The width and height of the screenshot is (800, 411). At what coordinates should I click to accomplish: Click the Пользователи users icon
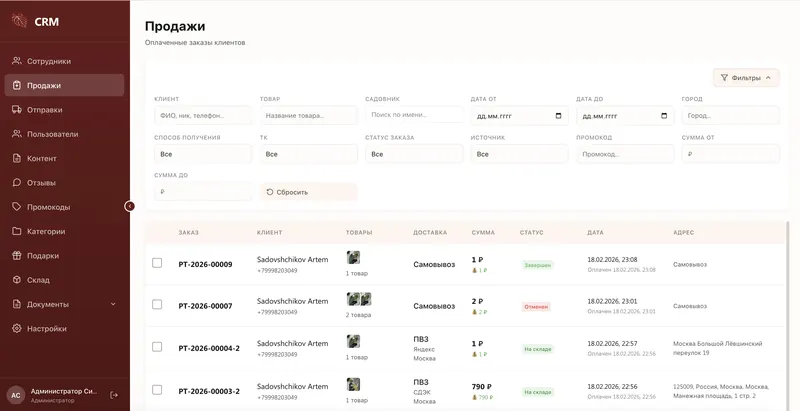(x=17, y=134)
